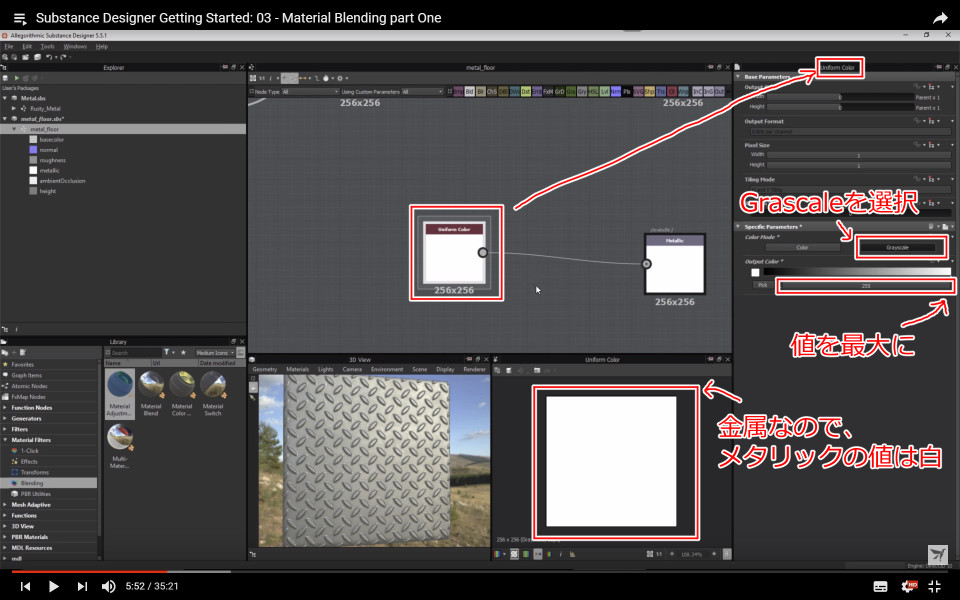
Task: Select the roughness output in Explorer
Action: pyautogui.click(x=52, y=160)
